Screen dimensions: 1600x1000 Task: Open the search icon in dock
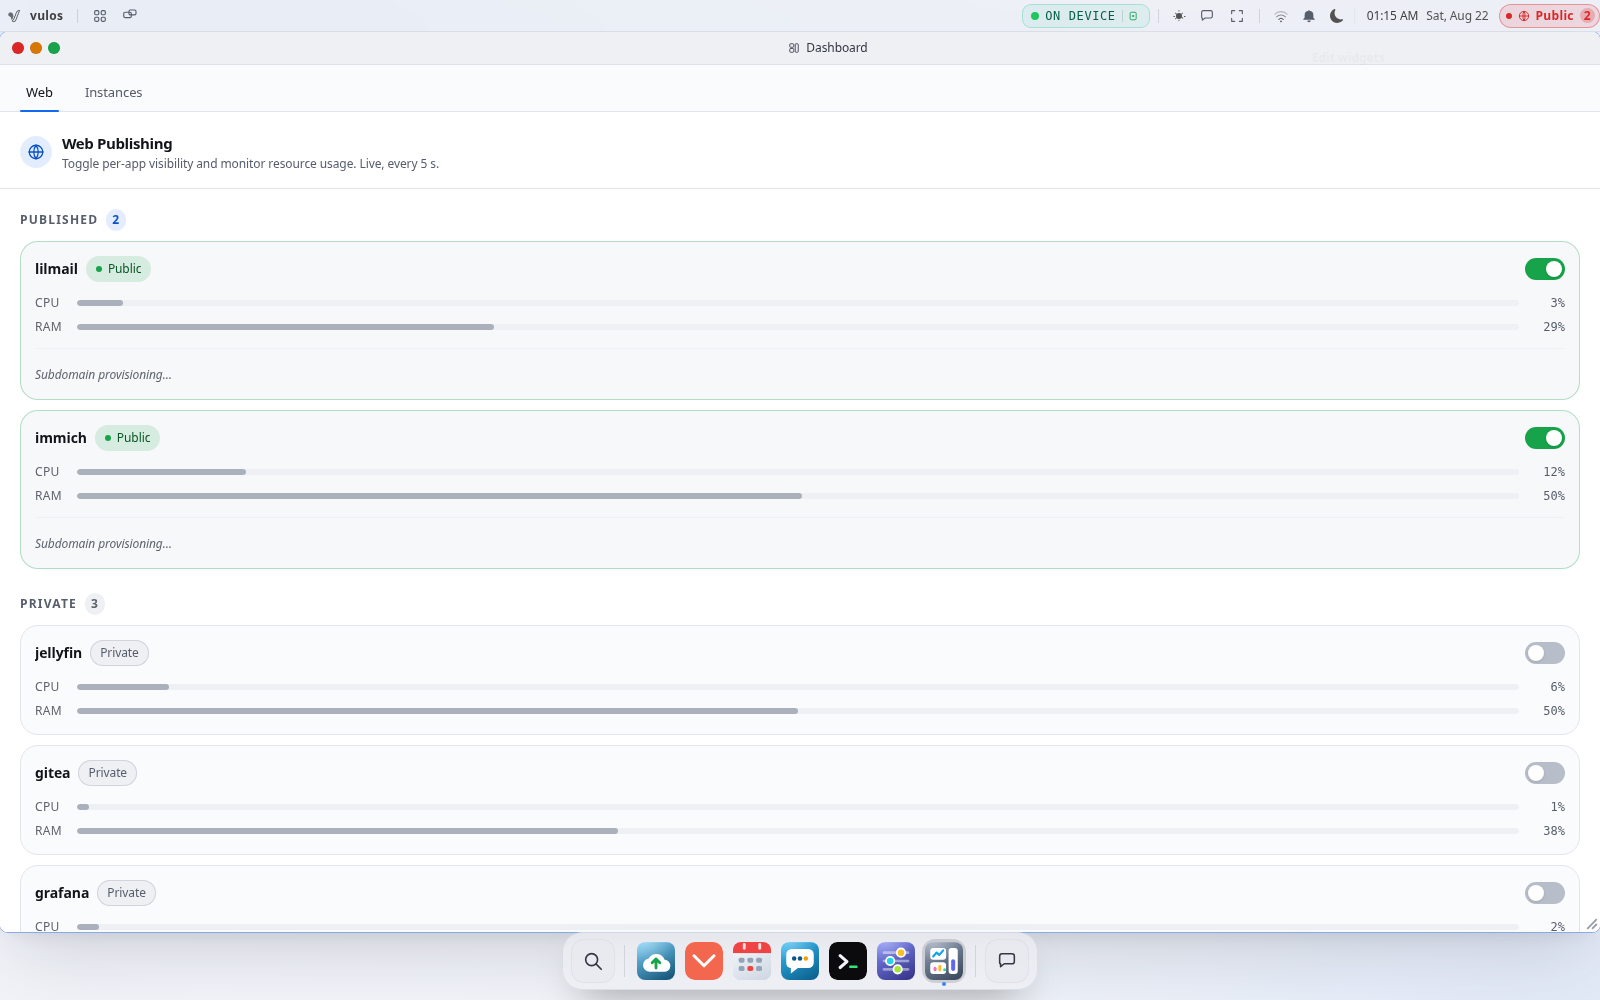[593, 961]
